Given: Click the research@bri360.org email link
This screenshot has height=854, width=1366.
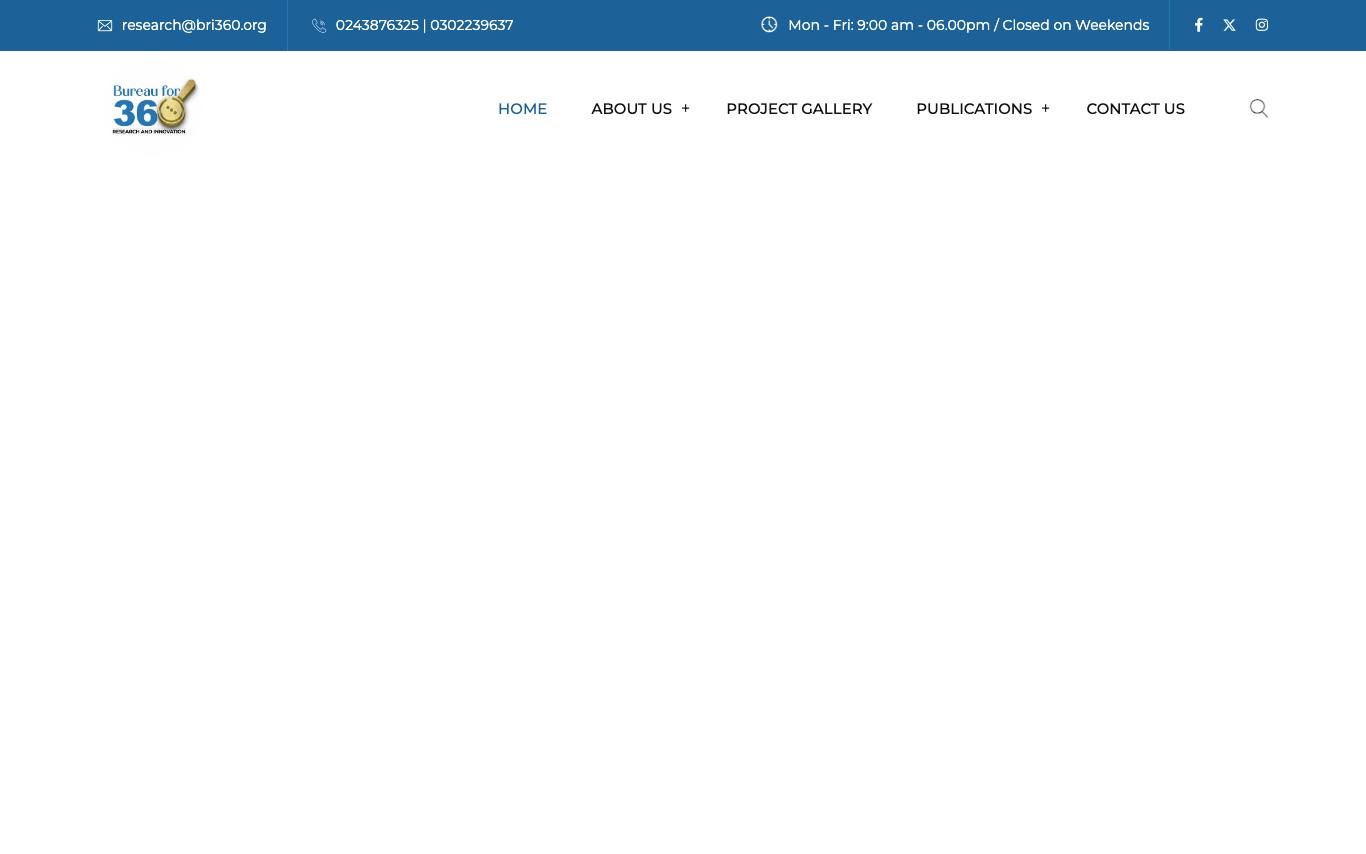Looking at the screenshot, I should tap(194, 25).
